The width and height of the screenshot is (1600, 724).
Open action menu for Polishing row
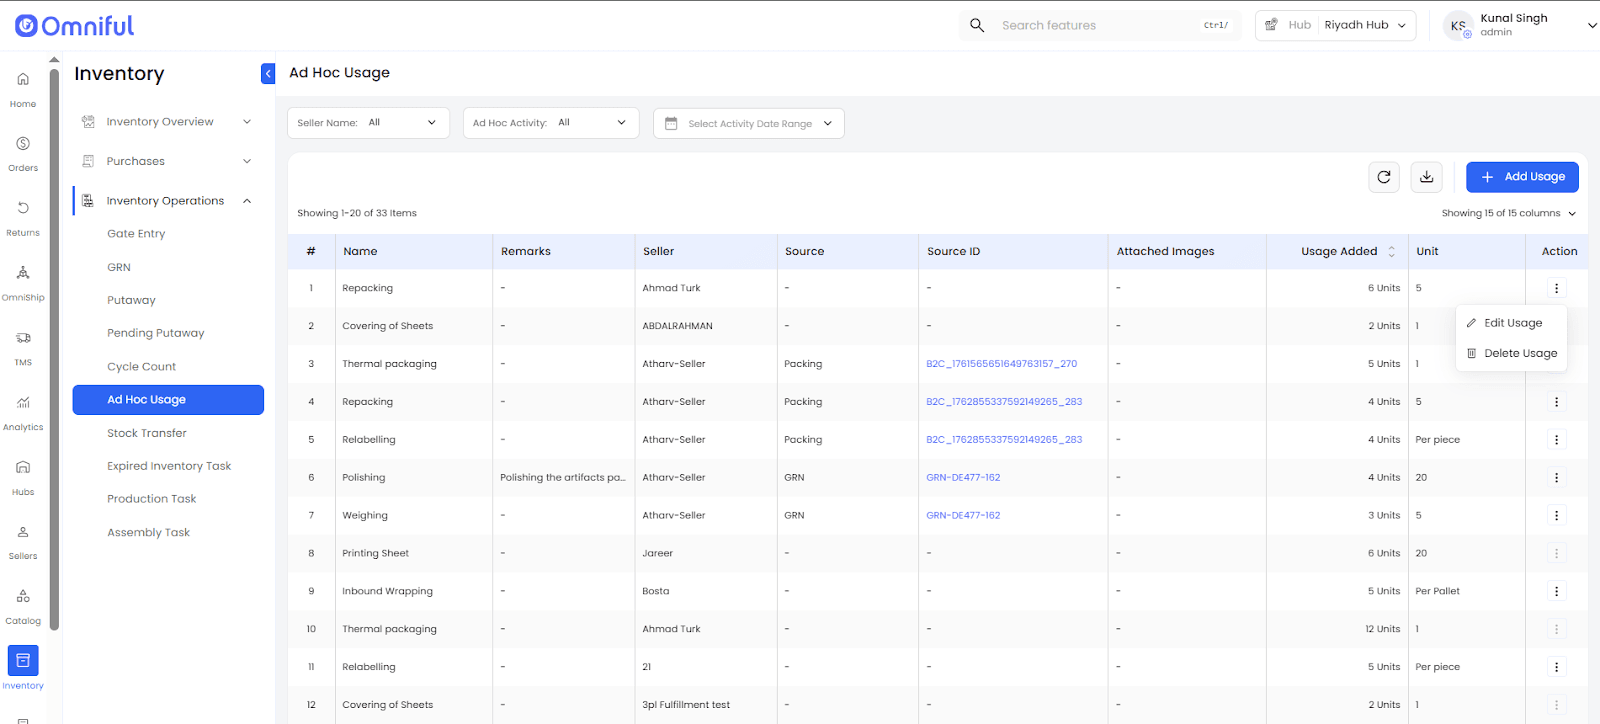(x=1556, y=478)
